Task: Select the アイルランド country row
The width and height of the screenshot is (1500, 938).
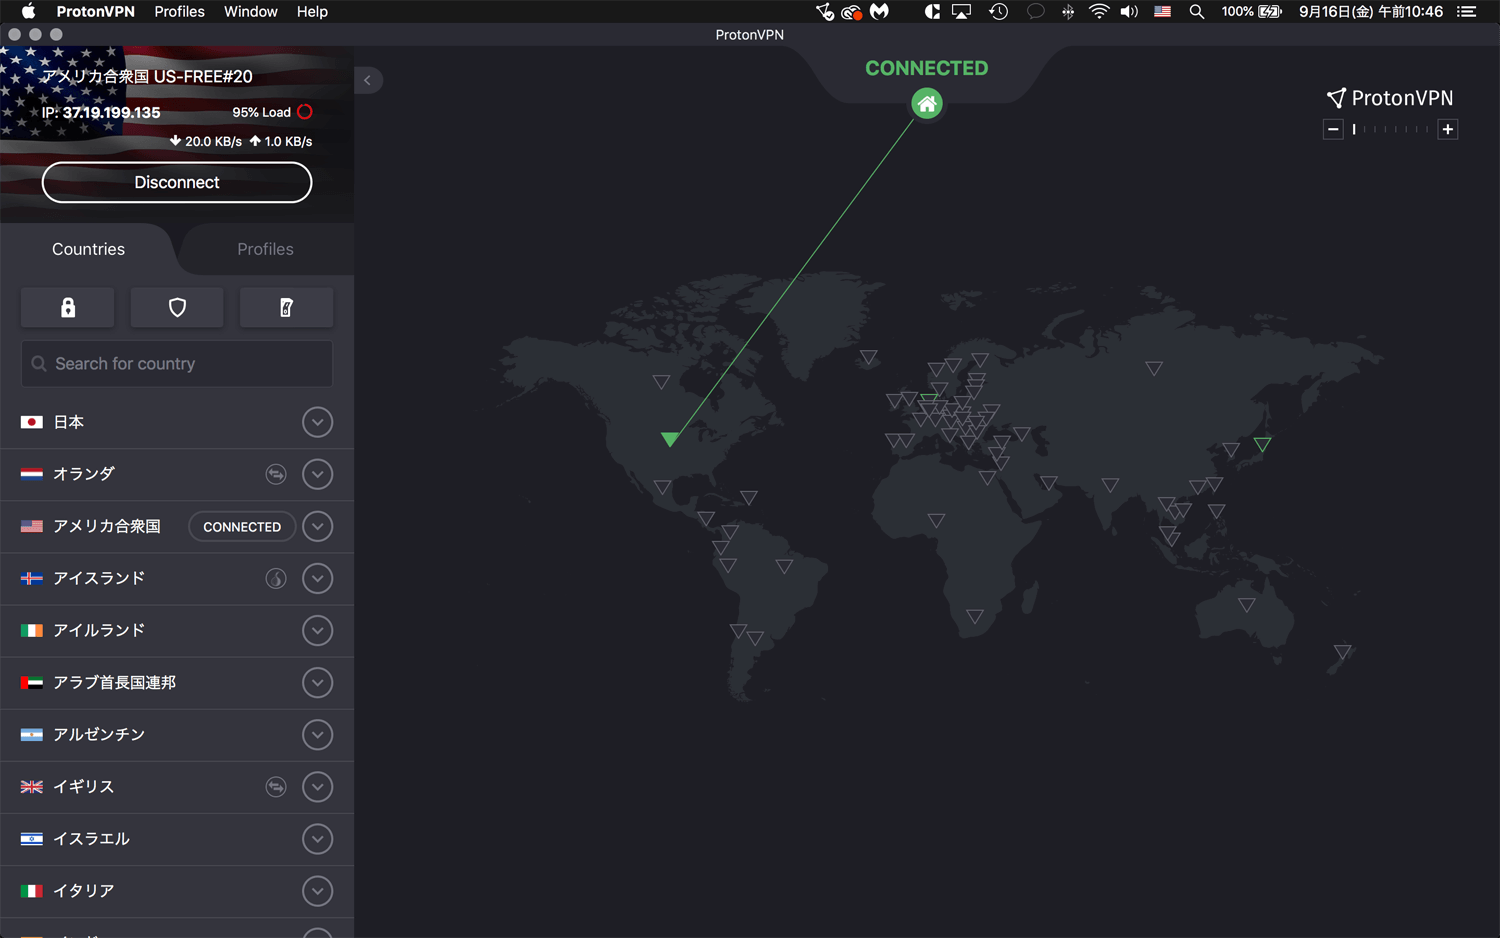Action: (x=177, y=630)
